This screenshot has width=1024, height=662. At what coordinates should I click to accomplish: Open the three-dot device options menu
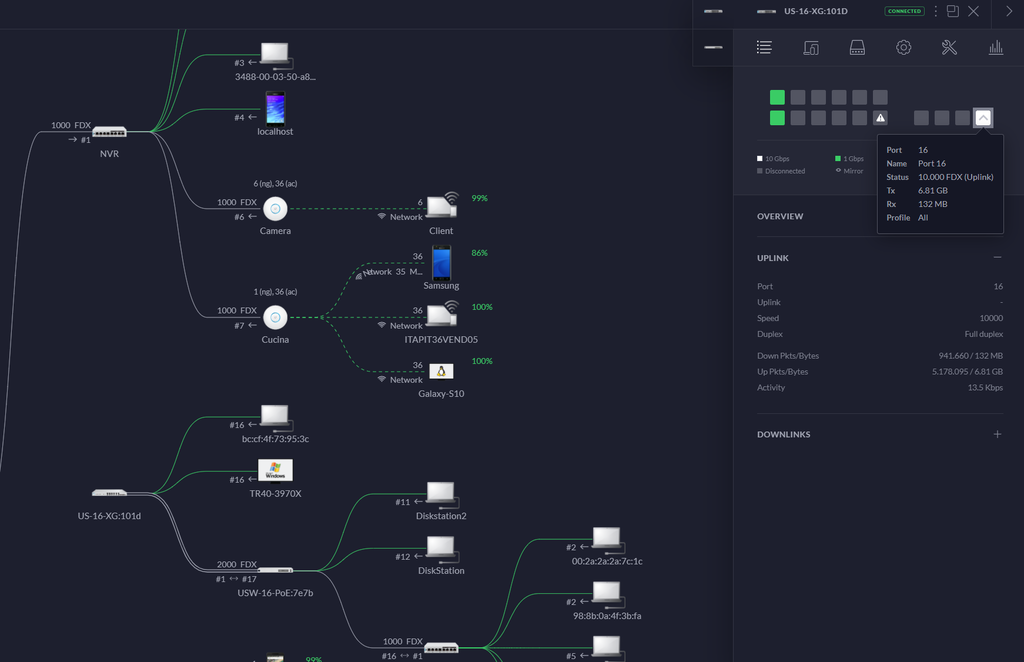click(x=936, y=11)
